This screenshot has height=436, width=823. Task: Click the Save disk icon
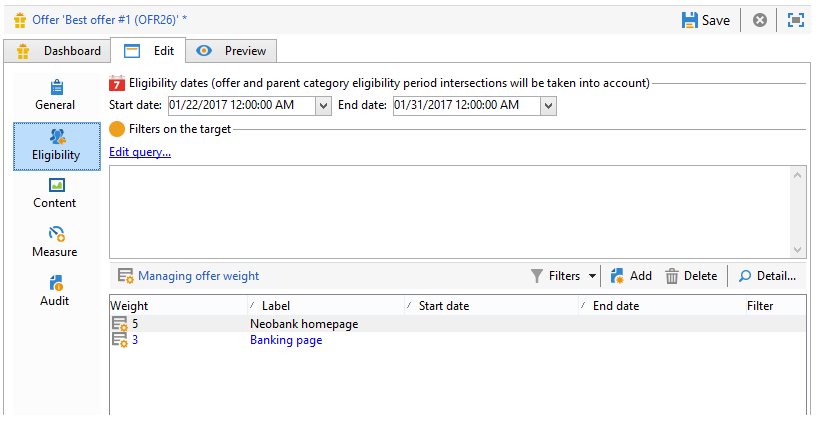tap(690, 20)
